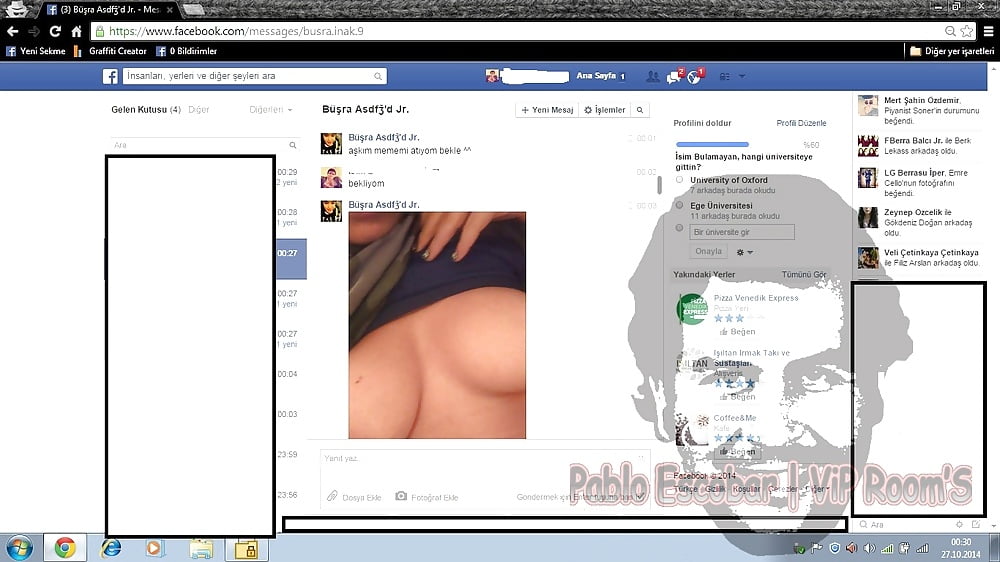Open the messages icon with red badge

(674, 77)
